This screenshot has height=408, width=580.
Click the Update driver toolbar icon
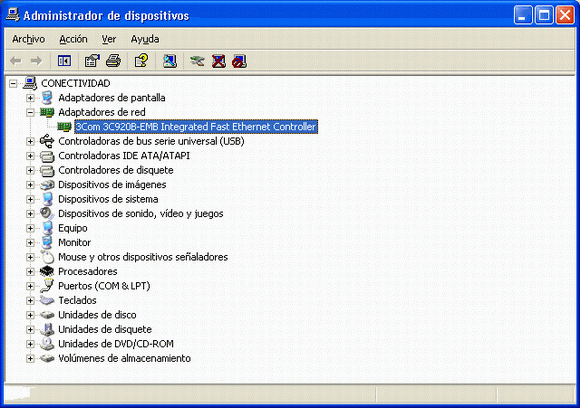click(x=197, y=61)
